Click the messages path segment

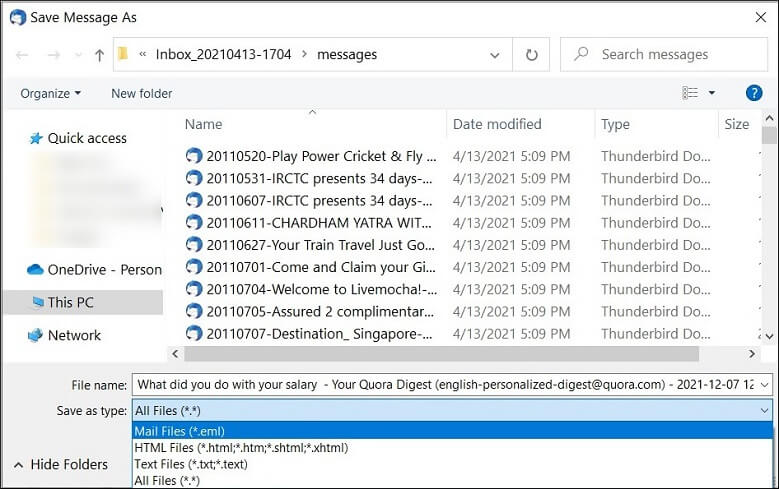tap(347, 54)
